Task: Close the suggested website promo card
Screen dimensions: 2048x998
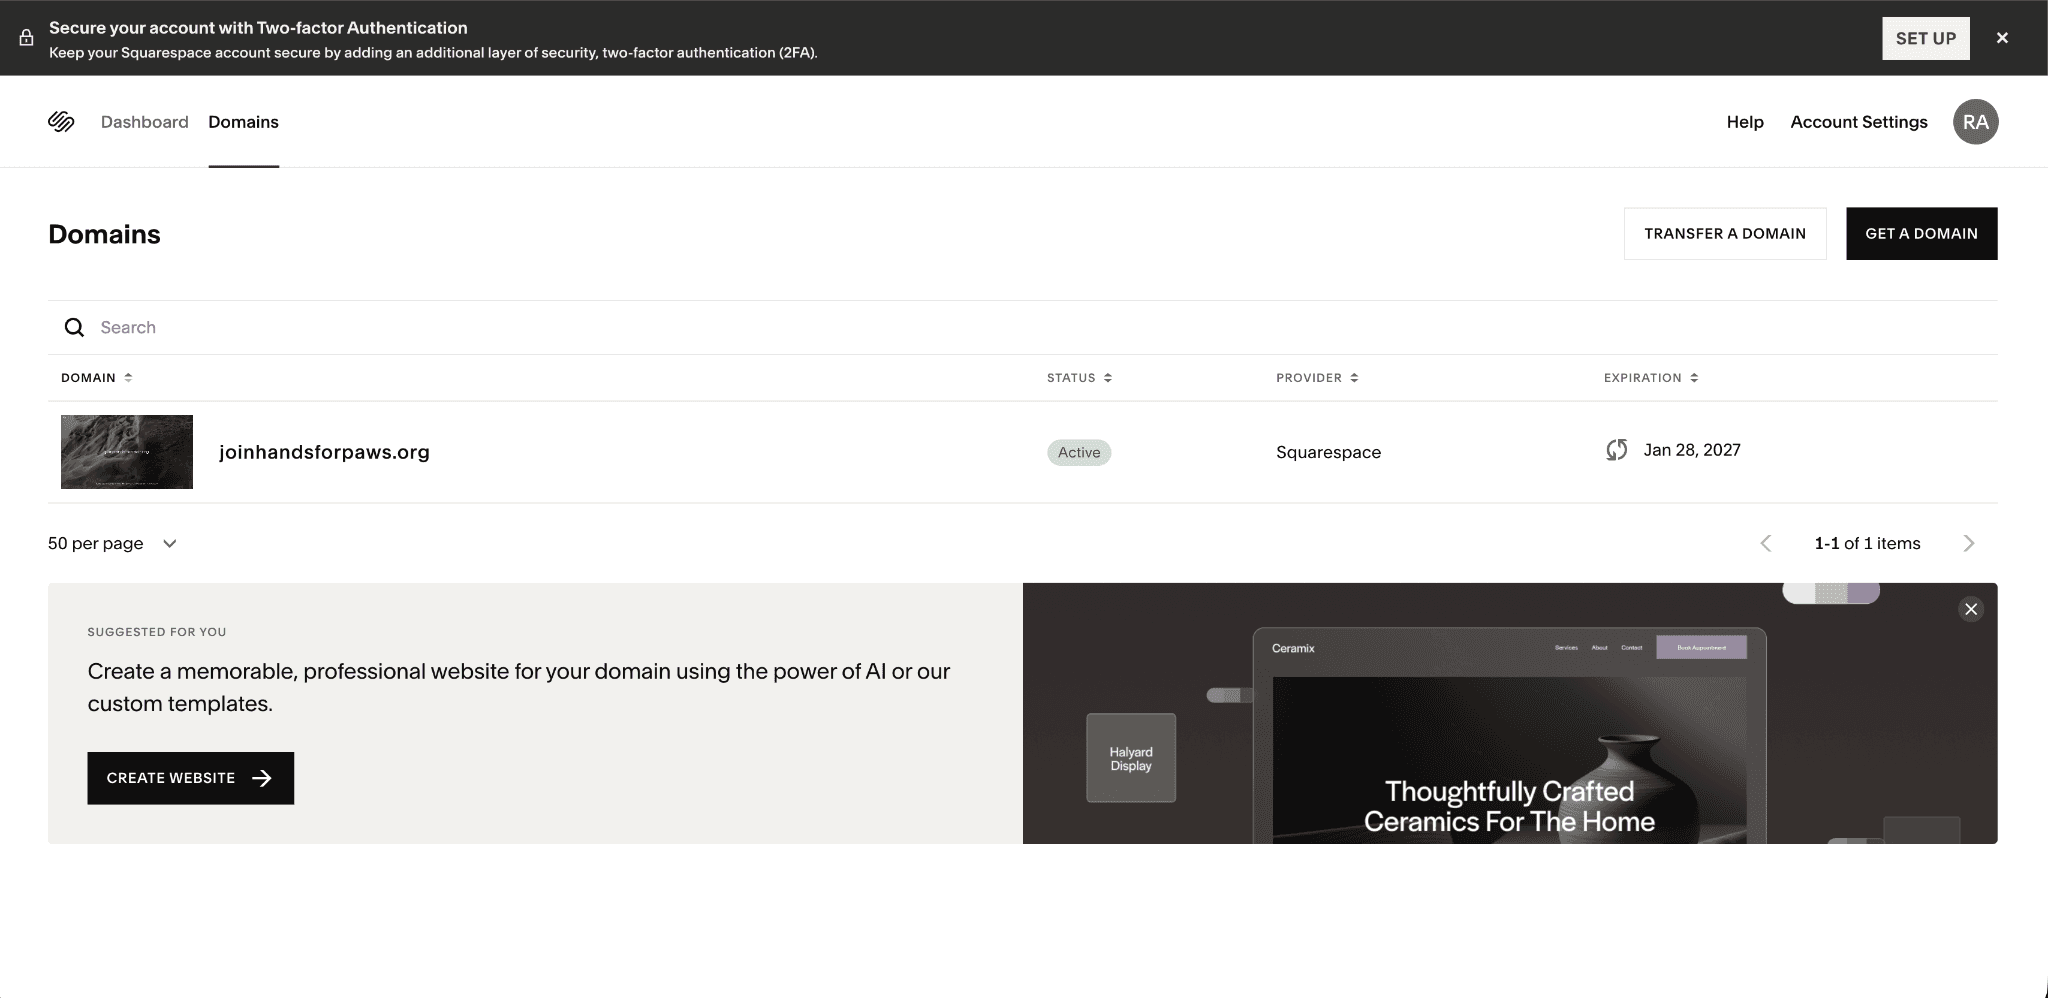Action: 1970,609
